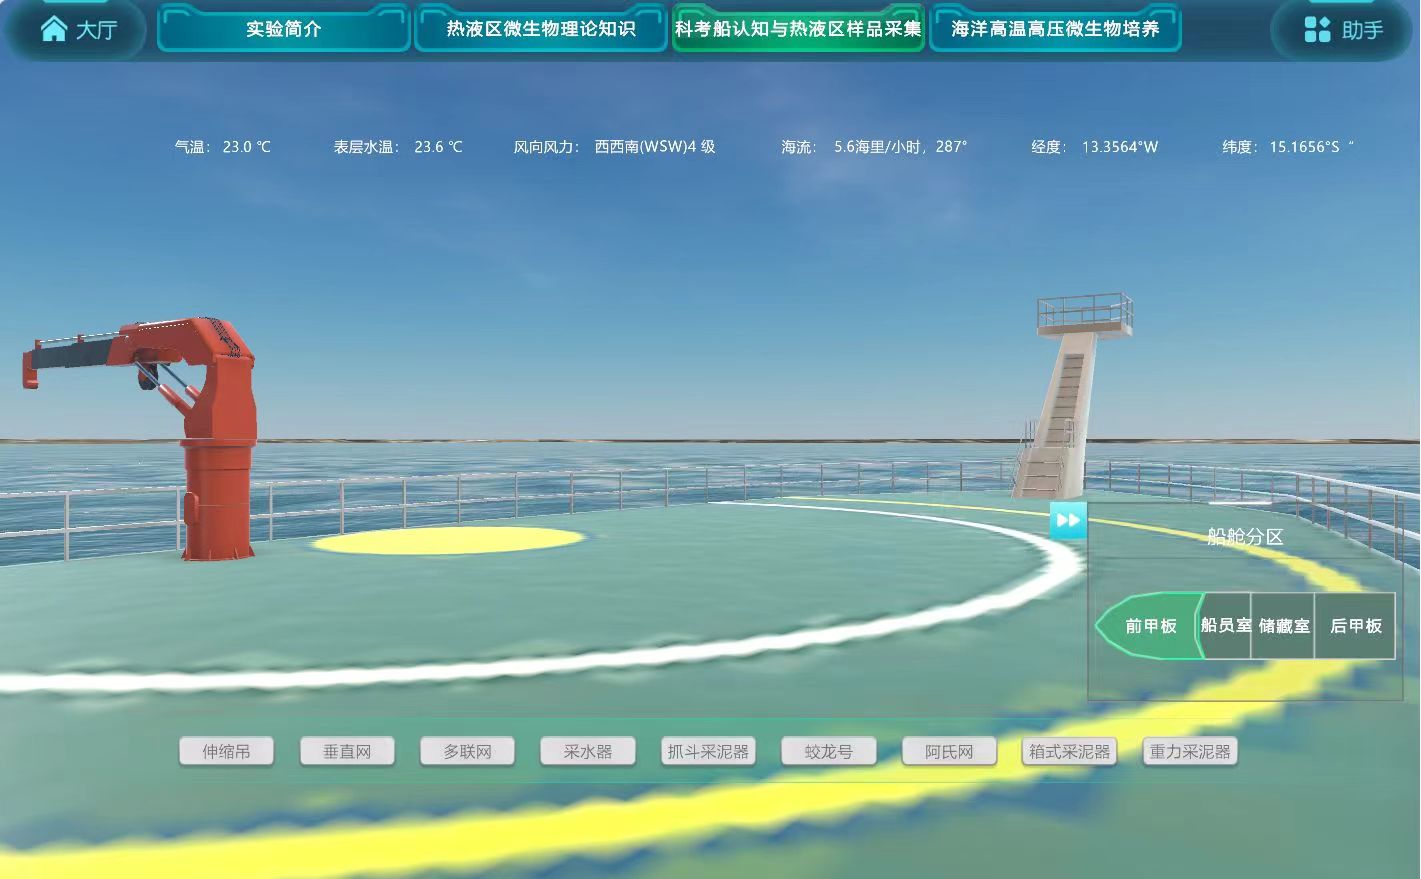This screenshot has width=1421, height=879.
Task: Select the 船员室 cabin zone
Action: [1224, 625]
